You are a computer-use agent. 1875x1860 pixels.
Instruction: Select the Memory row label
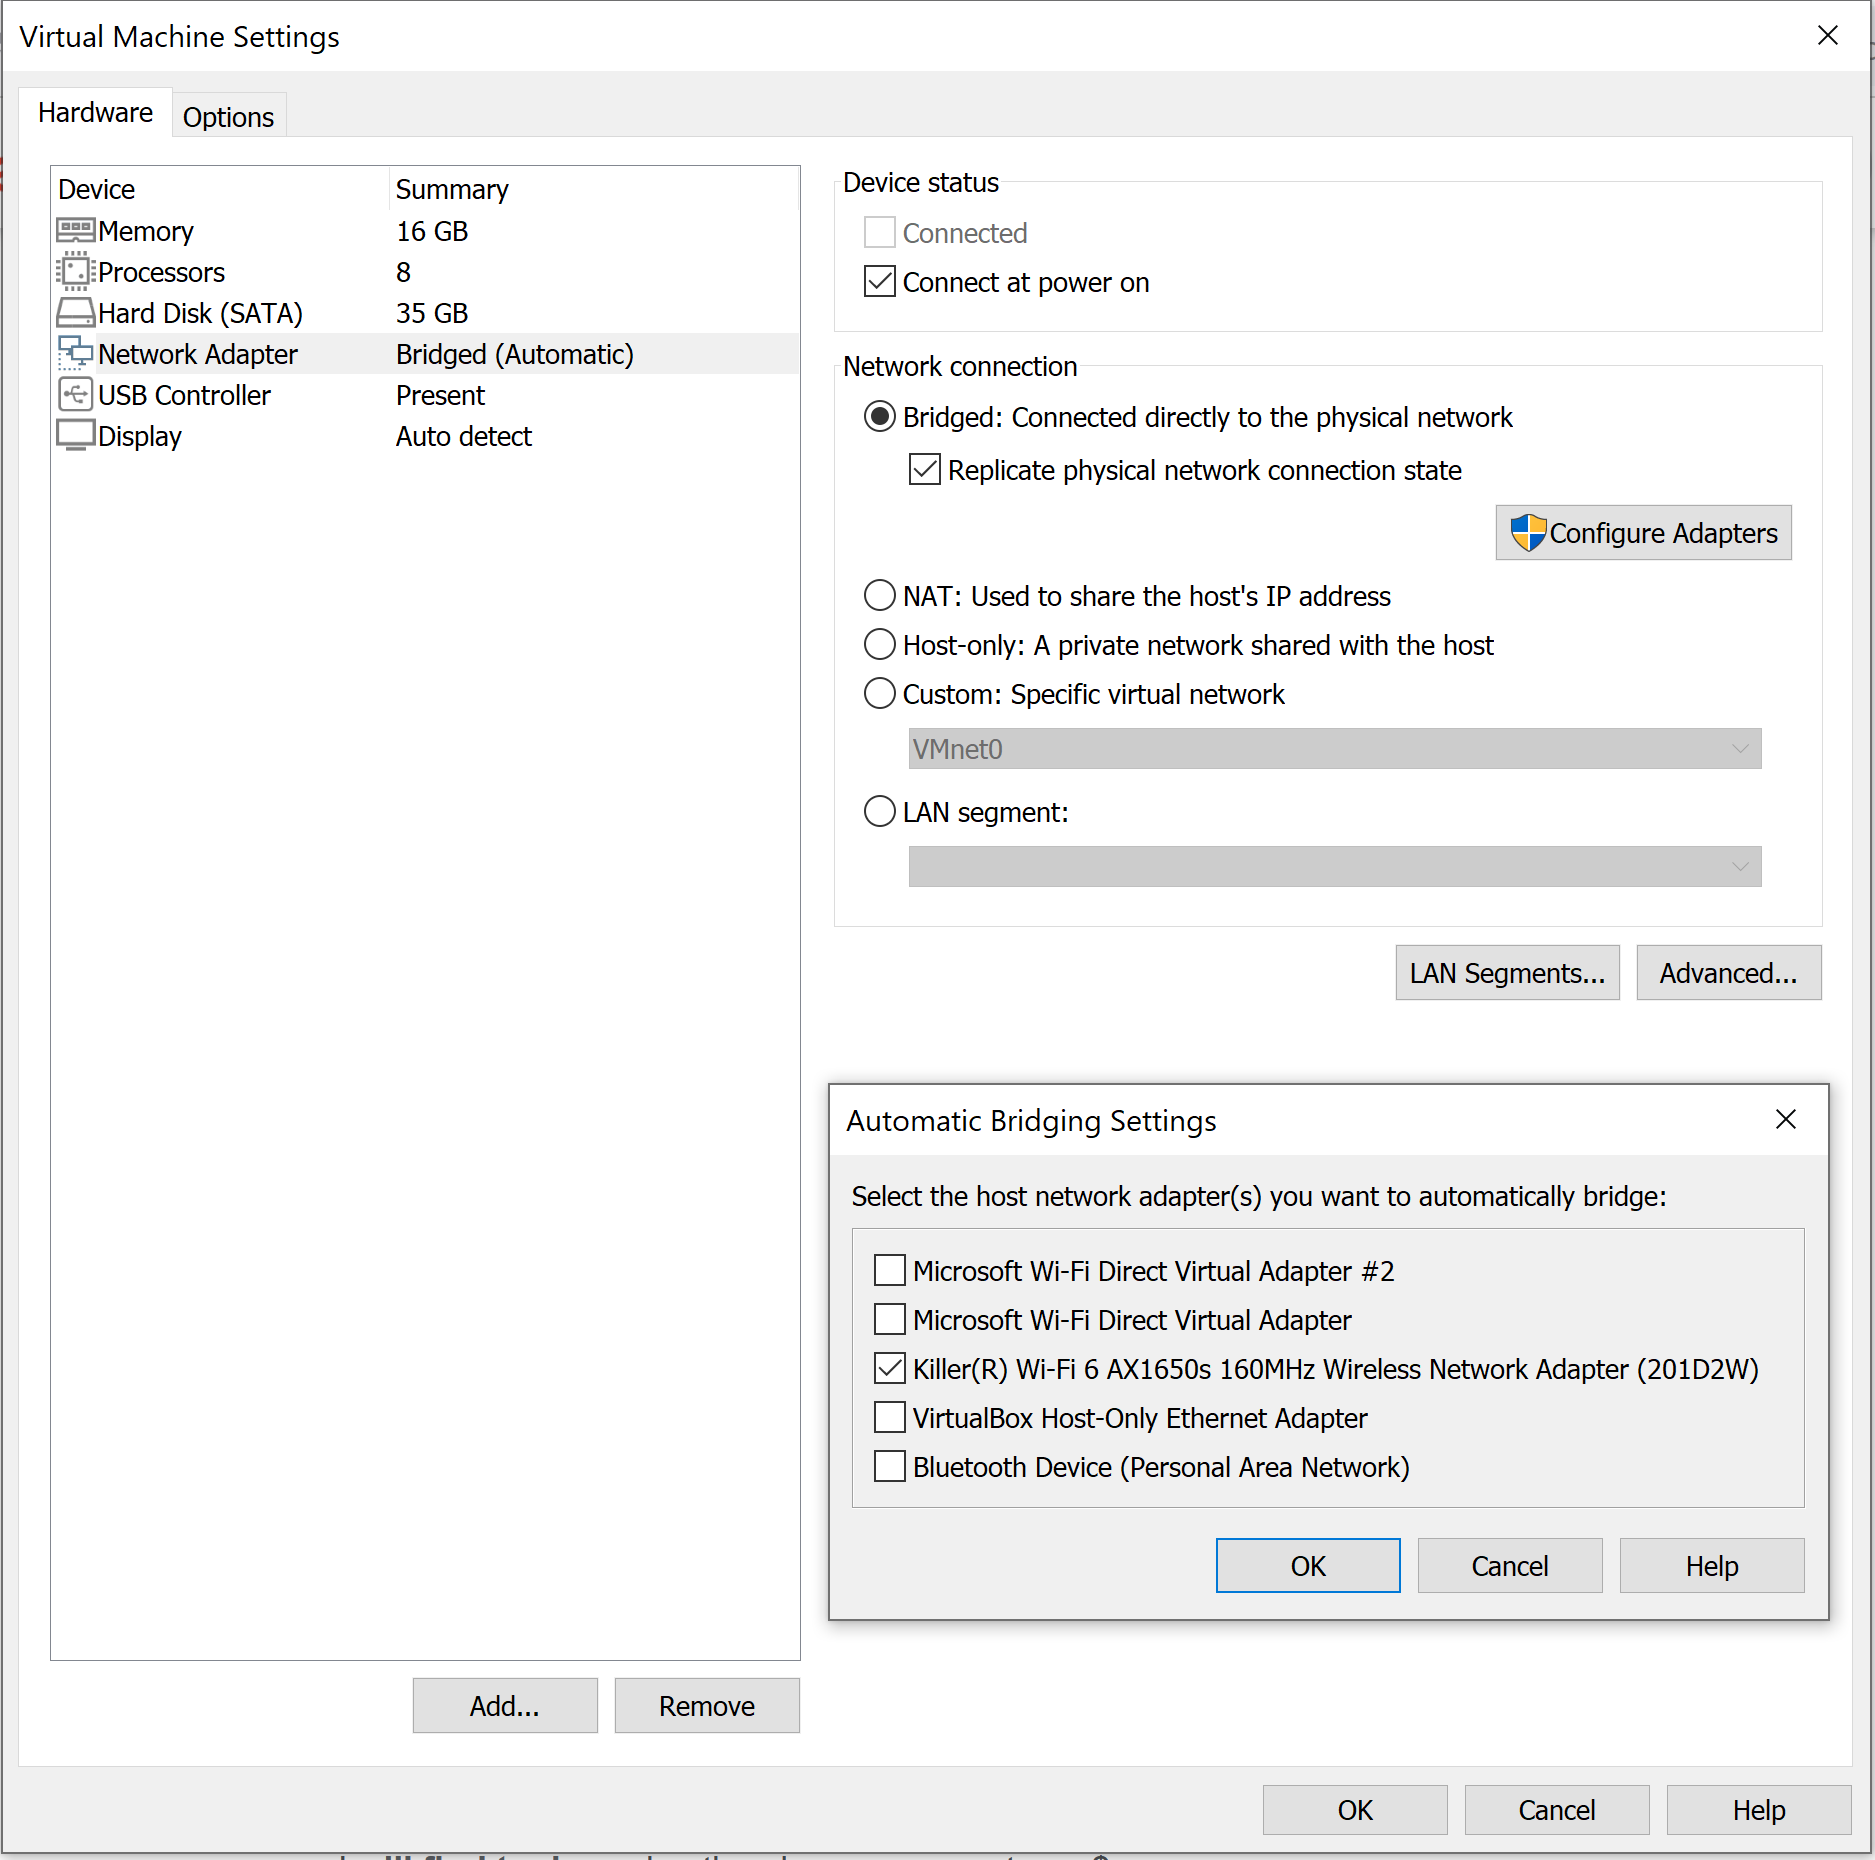(146, 231)
